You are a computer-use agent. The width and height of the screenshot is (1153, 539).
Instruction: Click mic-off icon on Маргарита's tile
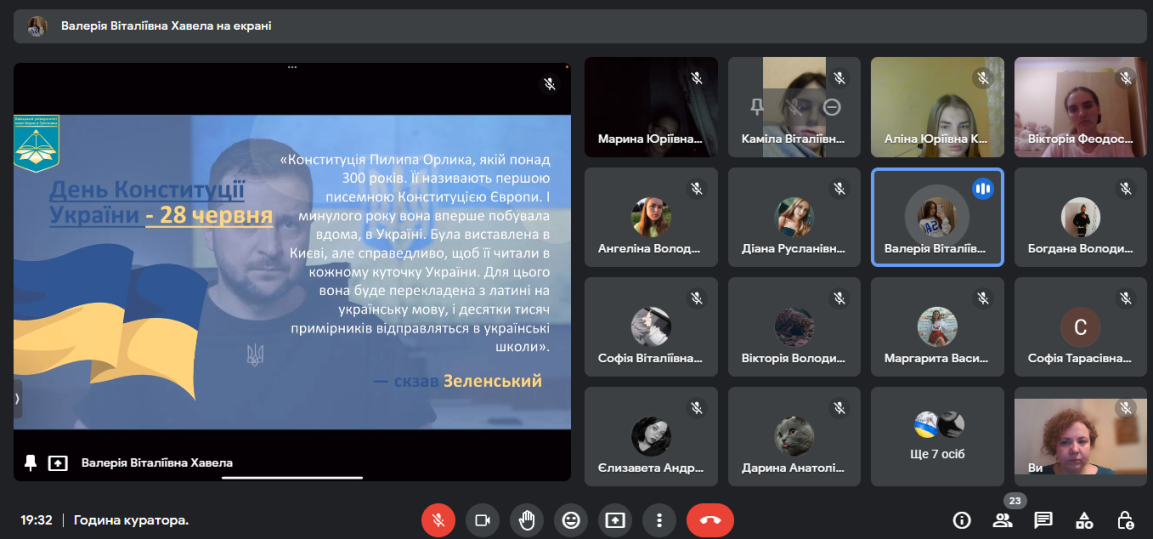coord(982,299)
